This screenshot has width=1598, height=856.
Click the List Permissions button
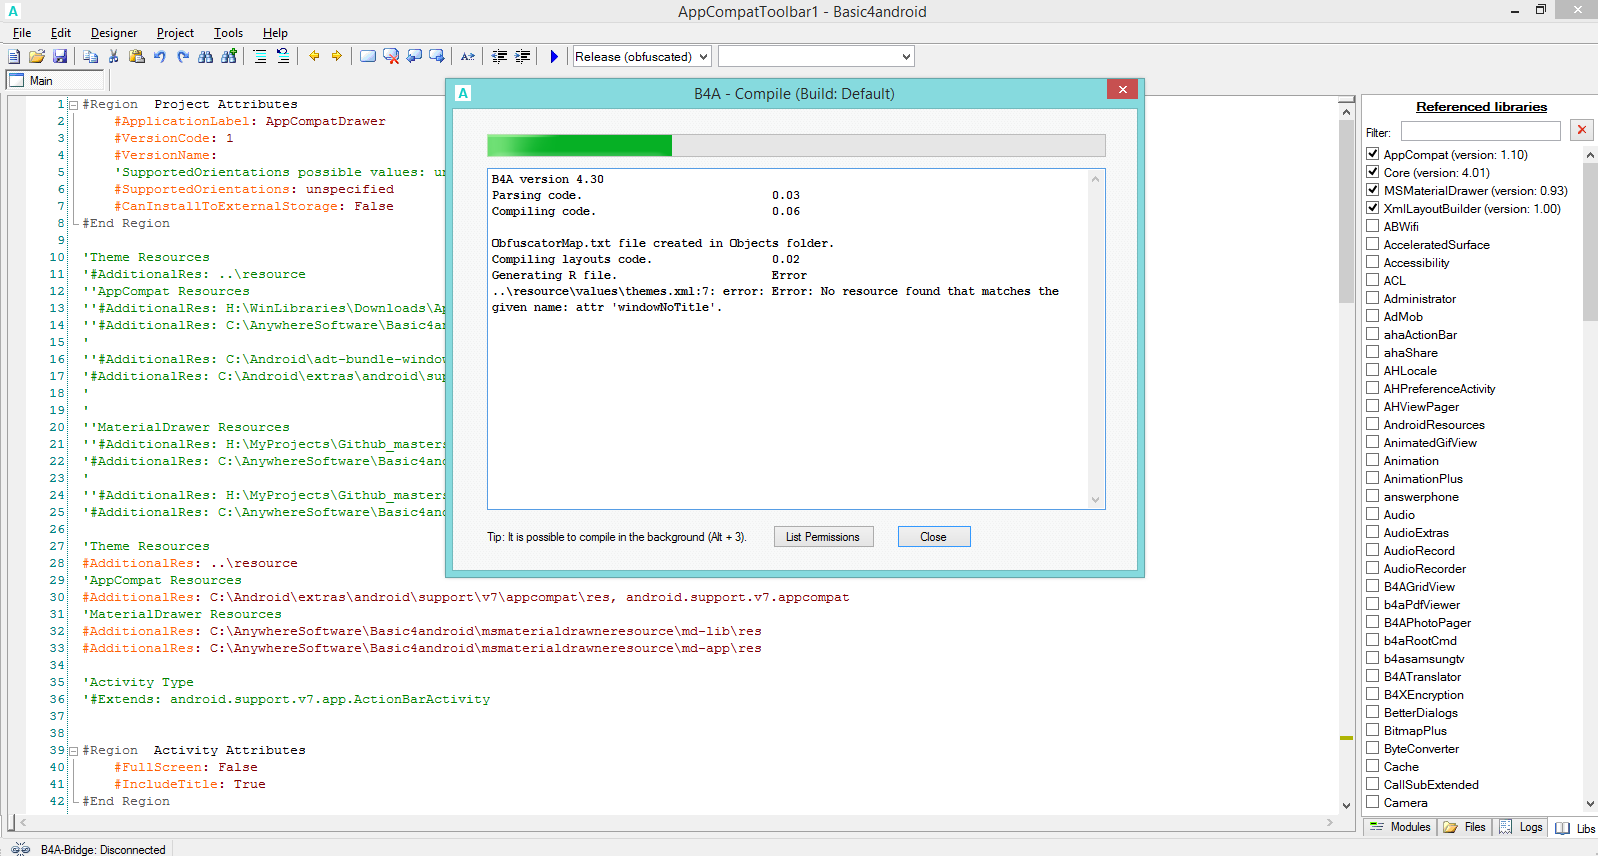point(823,537)
